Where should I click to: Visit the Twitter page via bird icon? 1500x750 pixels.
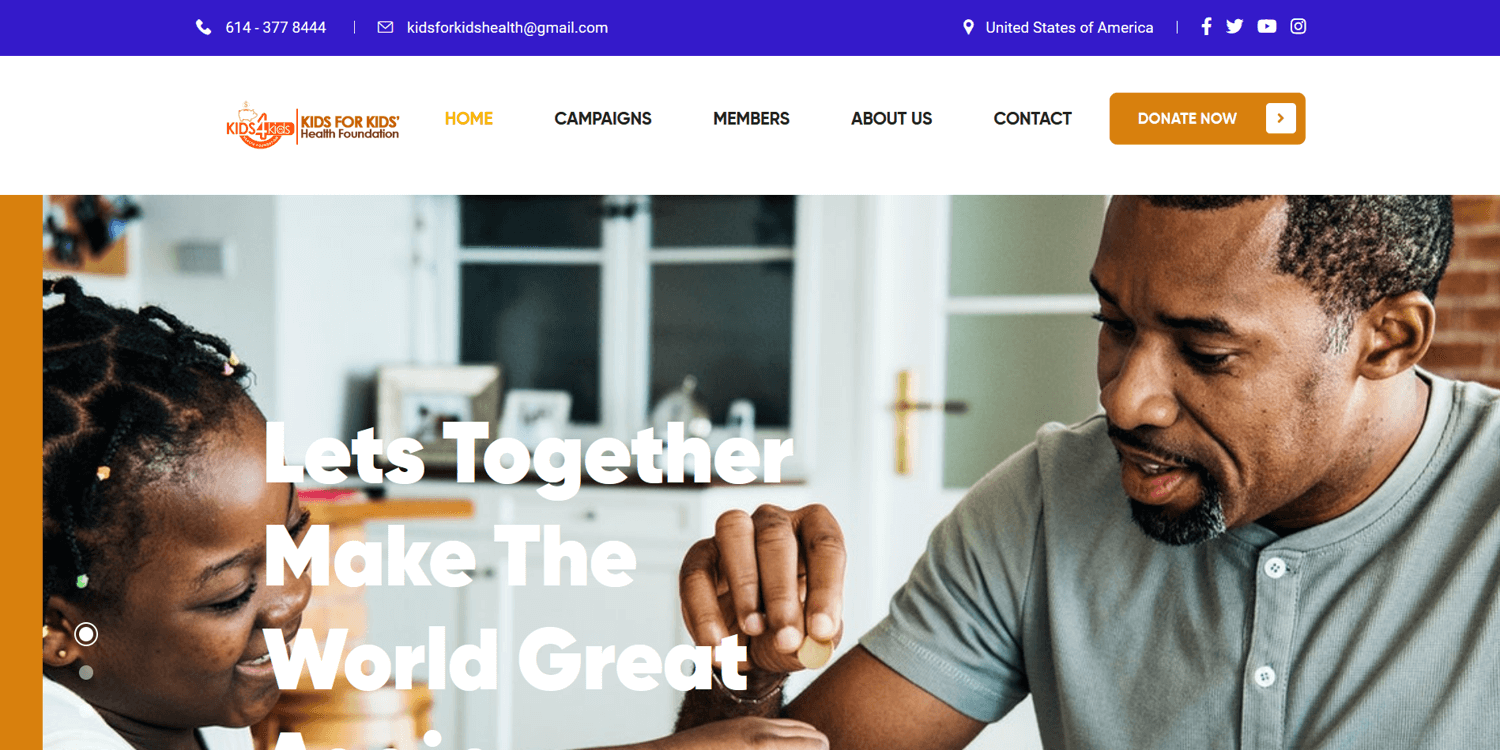(x=1235, y=27)
